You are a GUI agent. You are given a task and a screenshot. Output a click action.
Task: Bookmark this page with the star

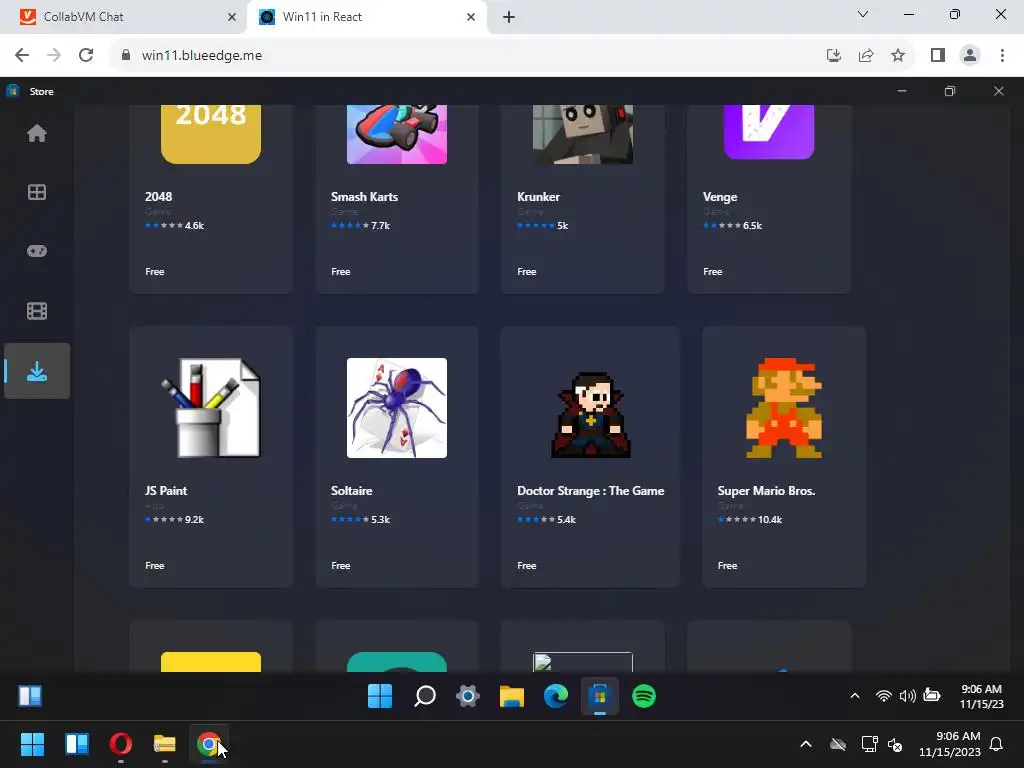pyautogui.click(x=898, y=55)
